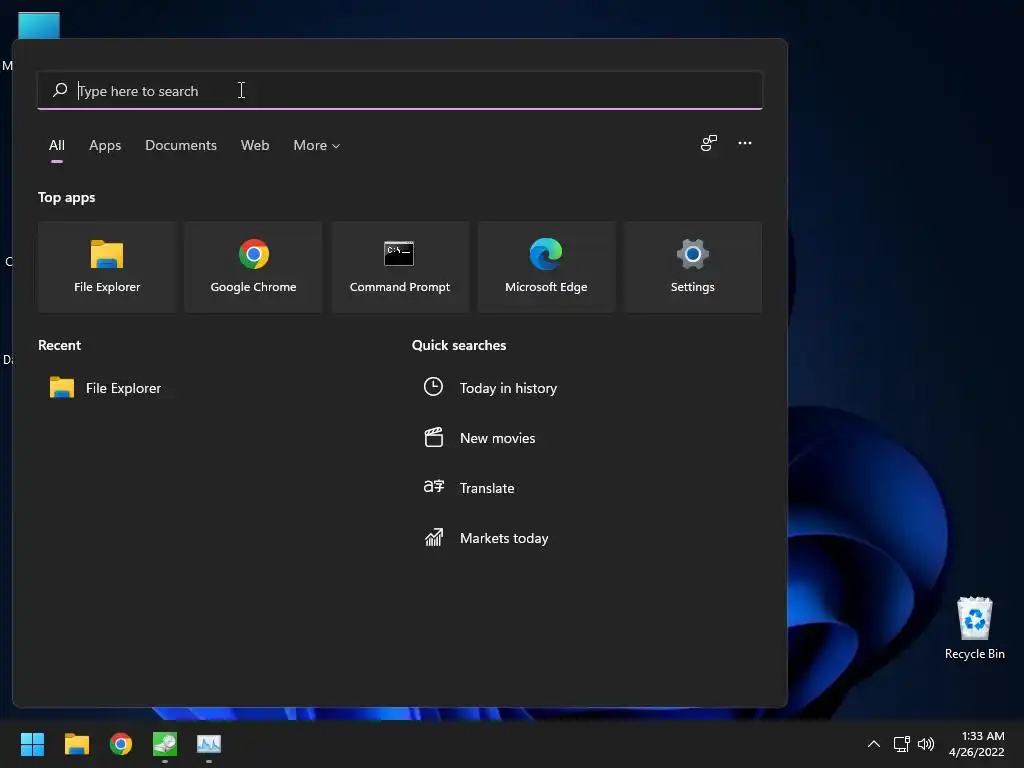
Task: Click the chart icon beside Markets today
Action: point(434,537)
